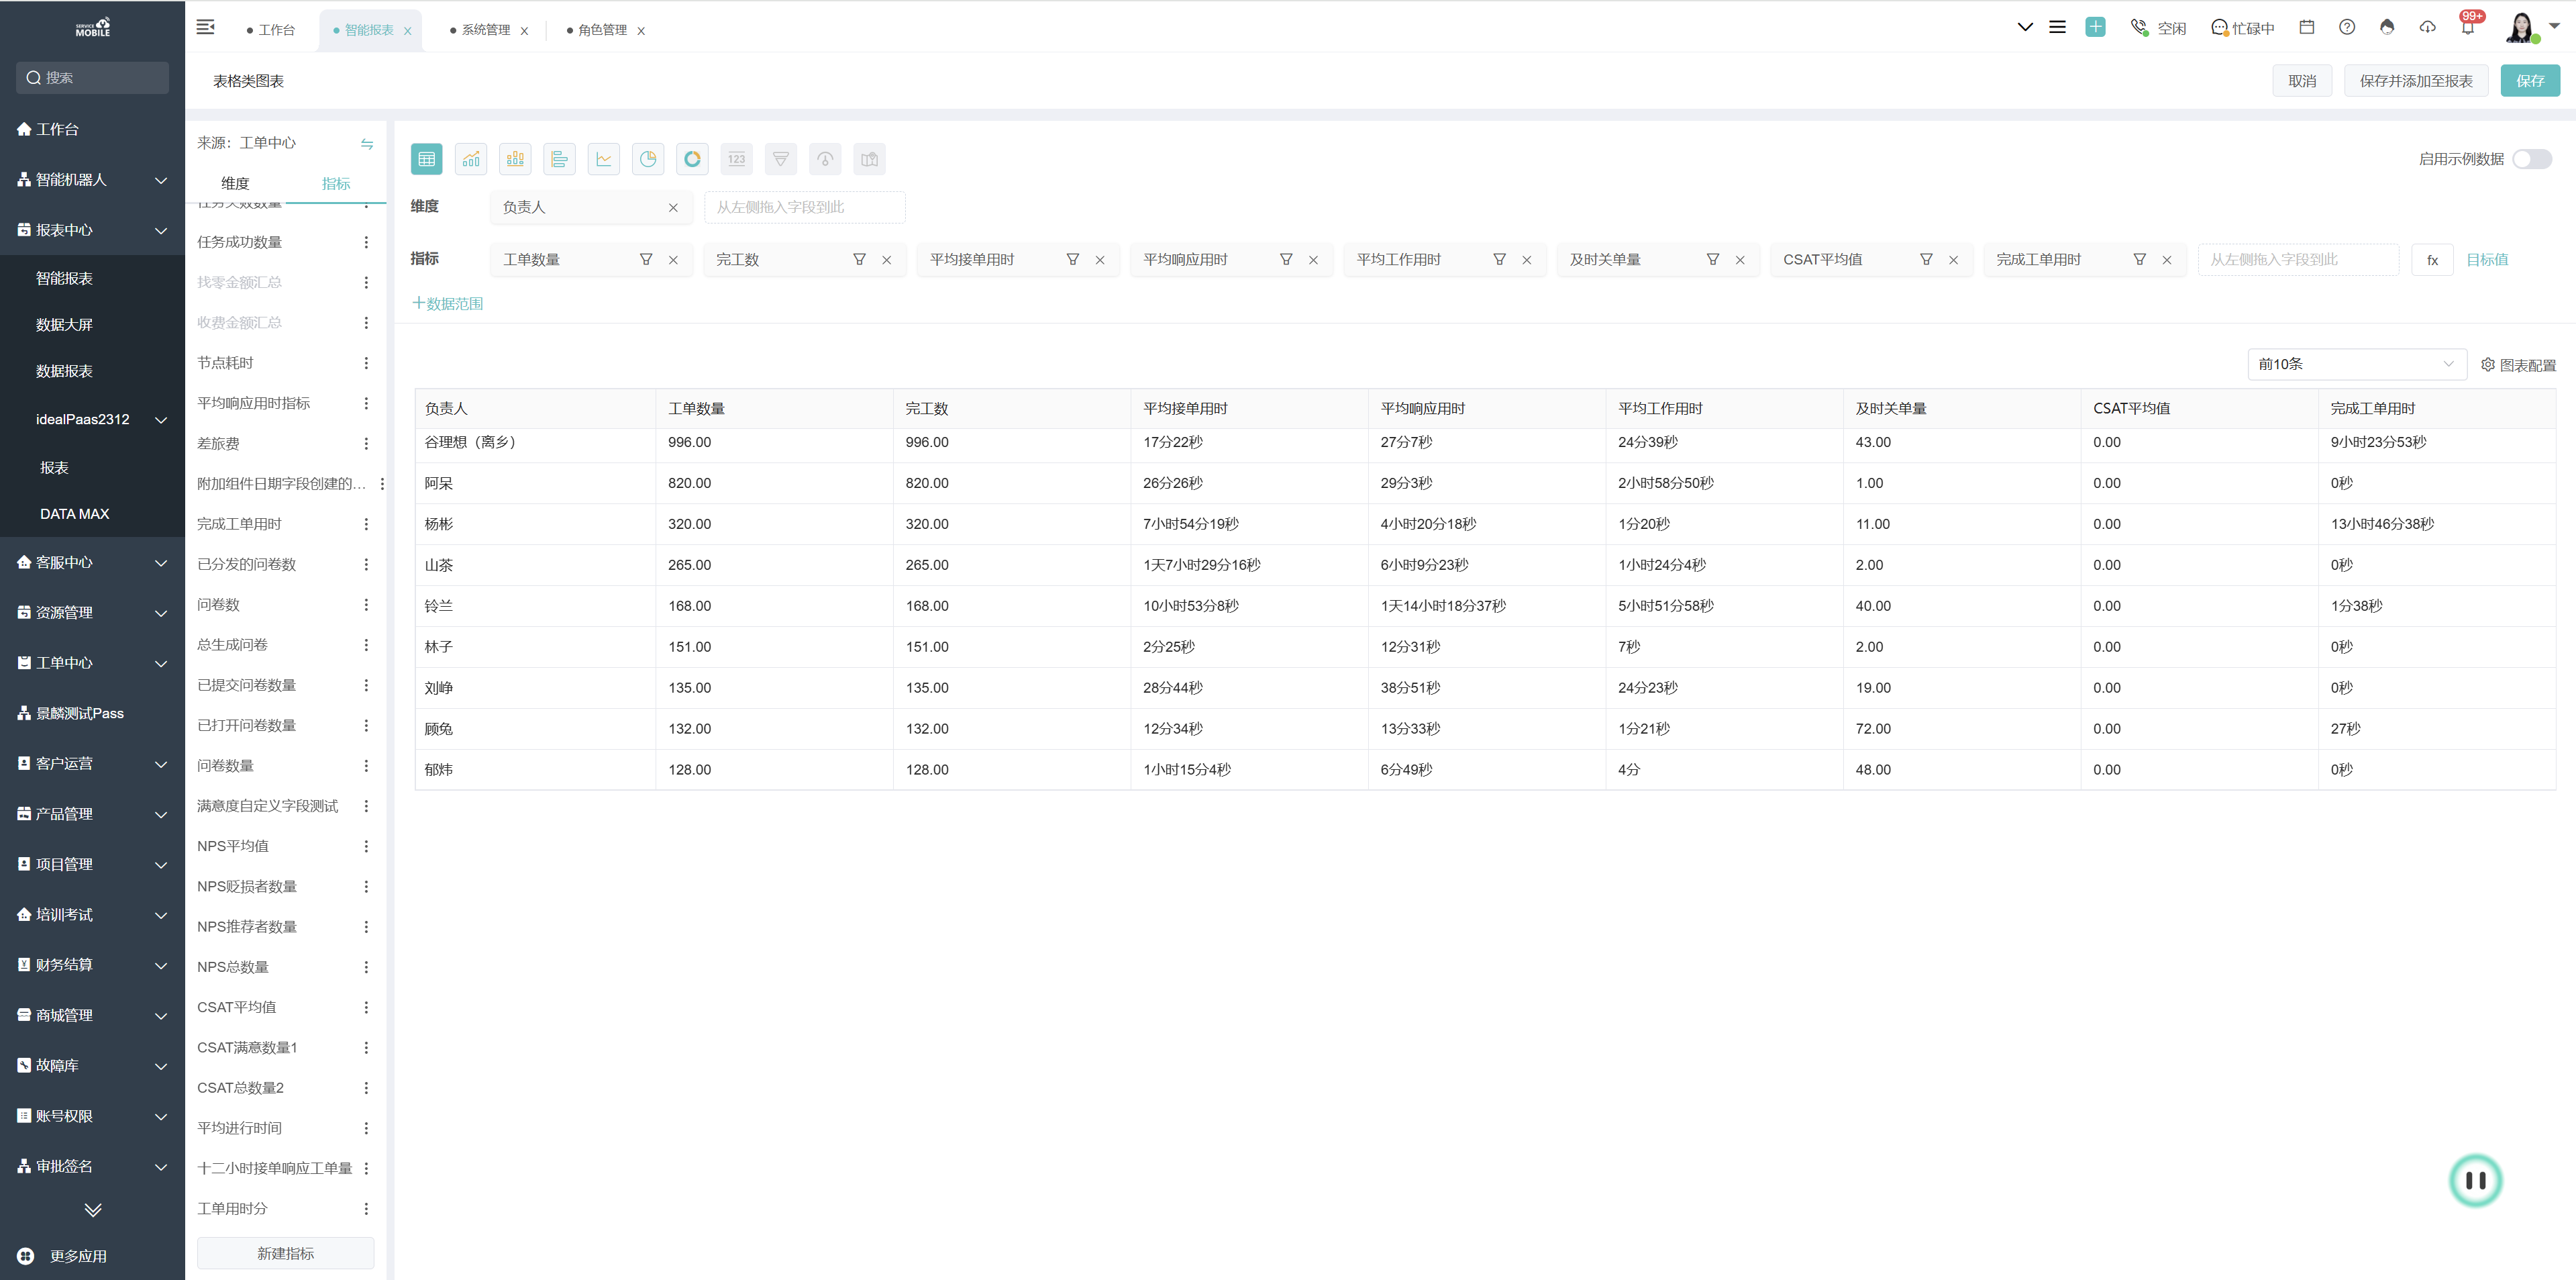Open the help question mark icon
This screenshot has height=1280, width=2576.
click(x=2347, y=27)
